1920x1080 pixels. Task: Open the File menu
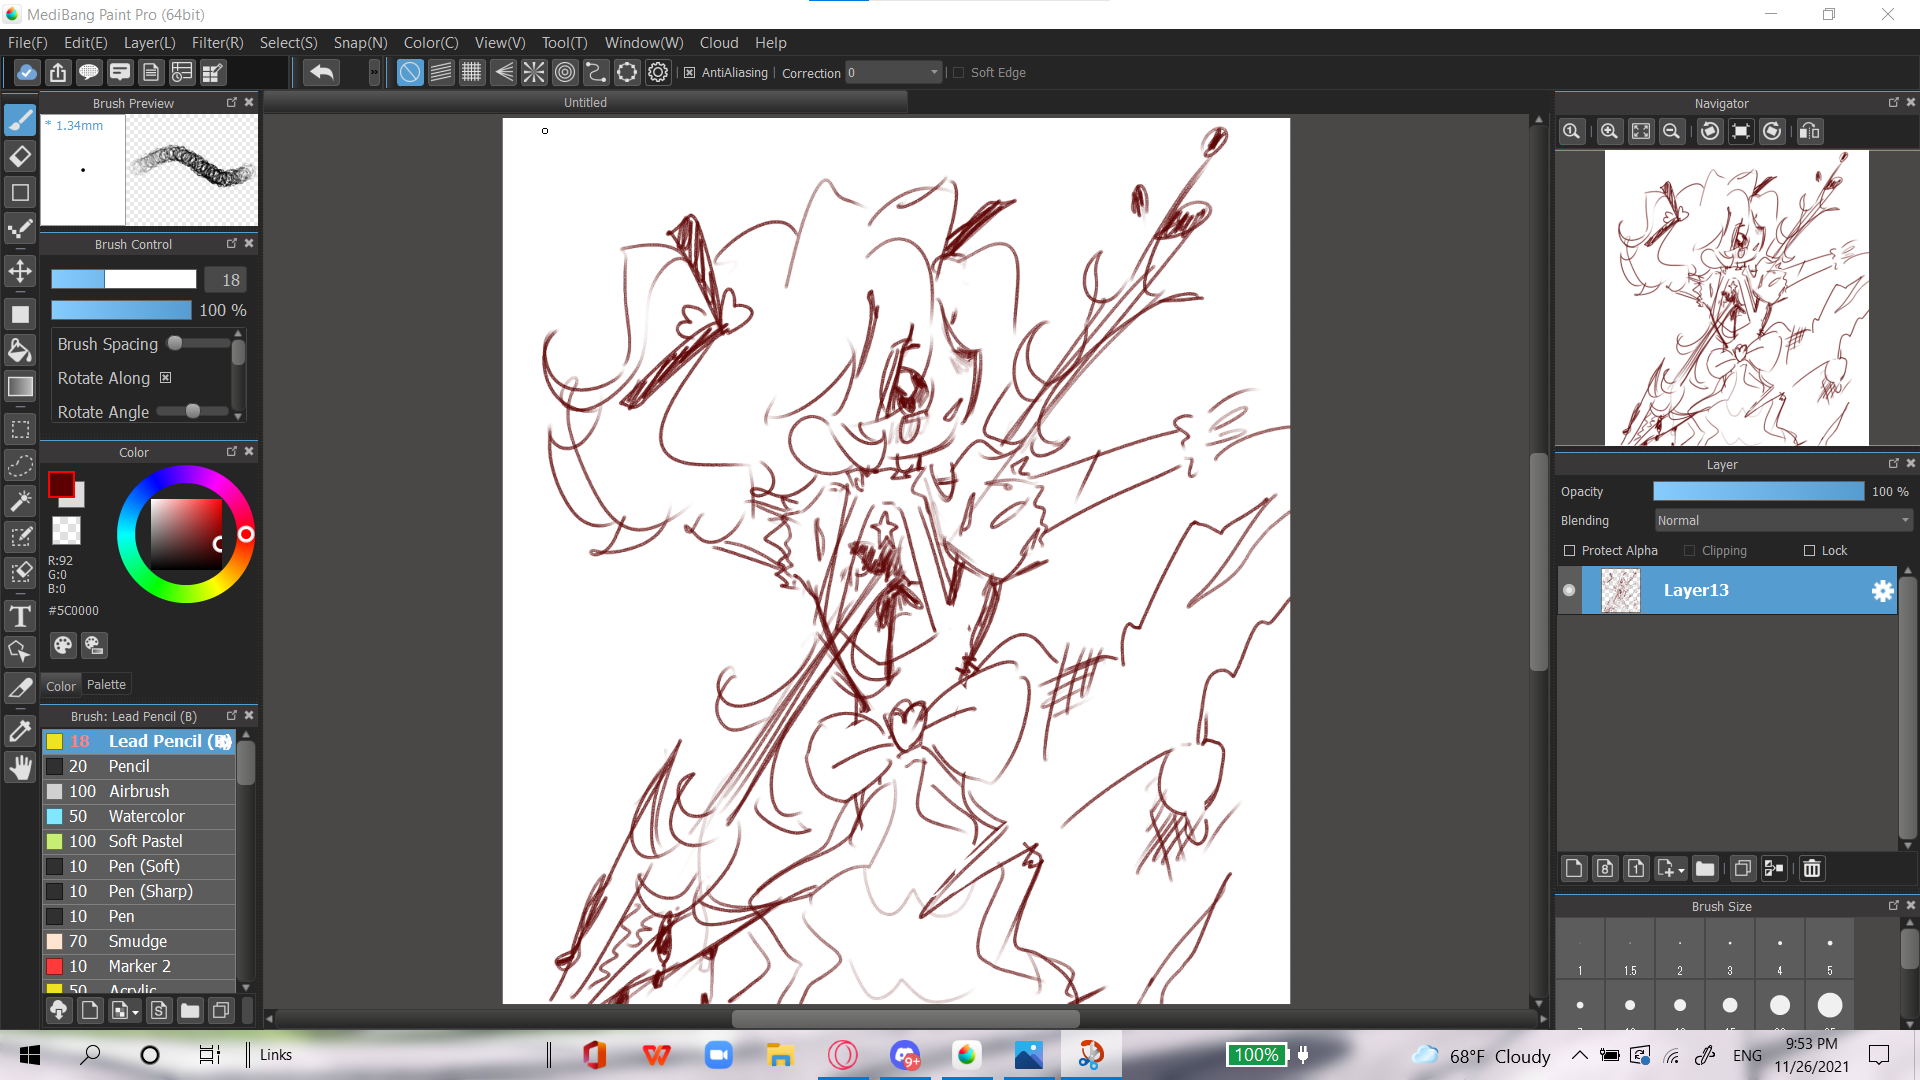(27, 43)
